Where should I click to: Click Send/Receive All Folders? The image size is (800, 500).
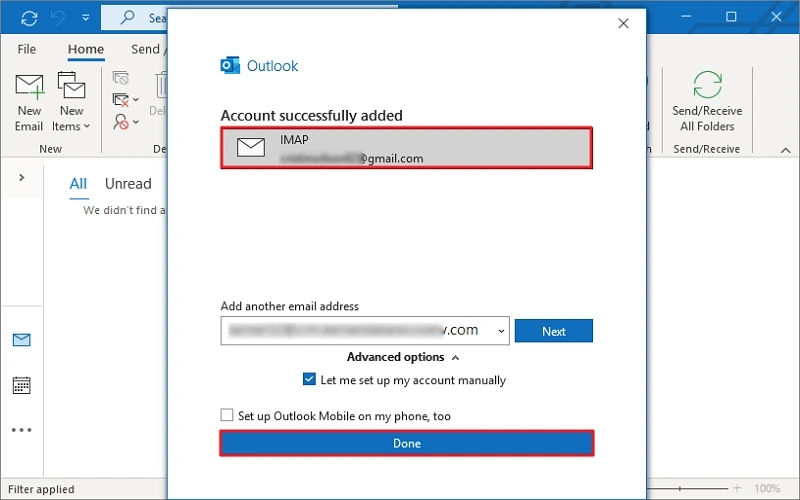click(707, 101)
